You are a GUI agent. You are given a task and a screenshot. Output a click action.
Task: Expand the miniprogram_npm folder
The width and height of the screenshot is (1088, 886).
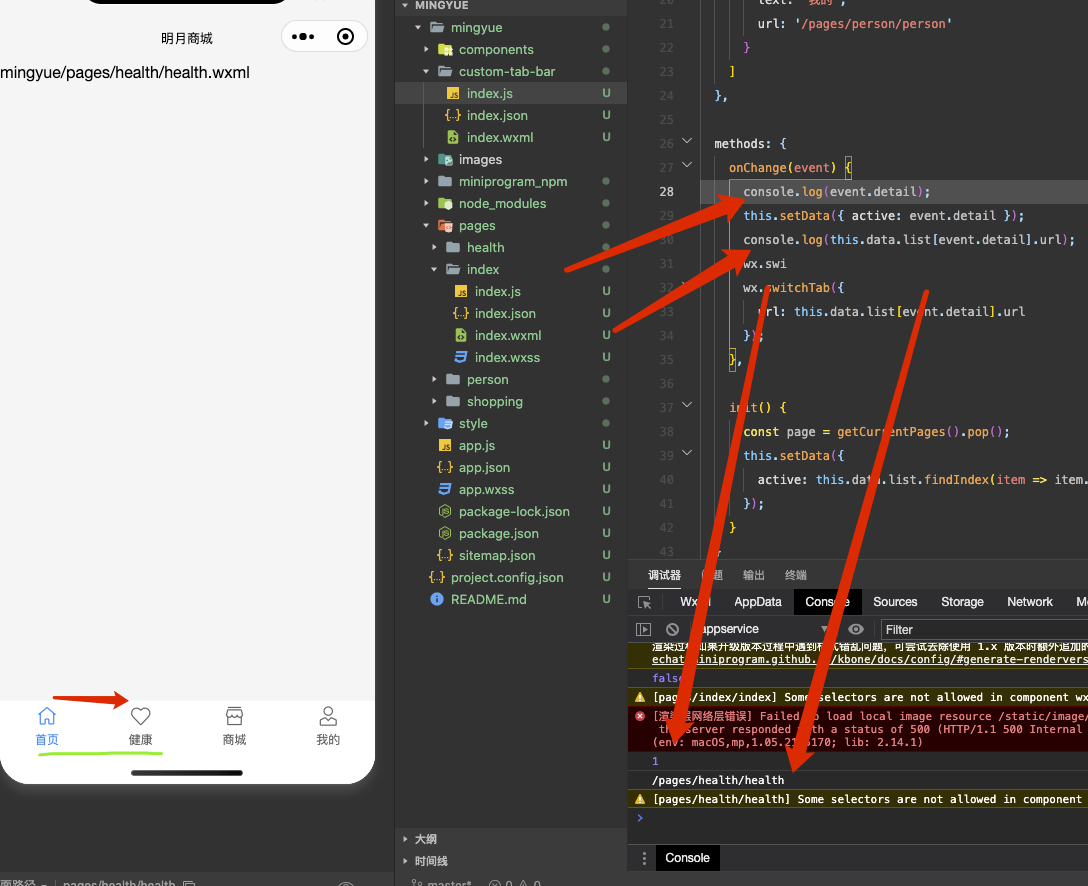pyautogui.click(x=426, y=181)
